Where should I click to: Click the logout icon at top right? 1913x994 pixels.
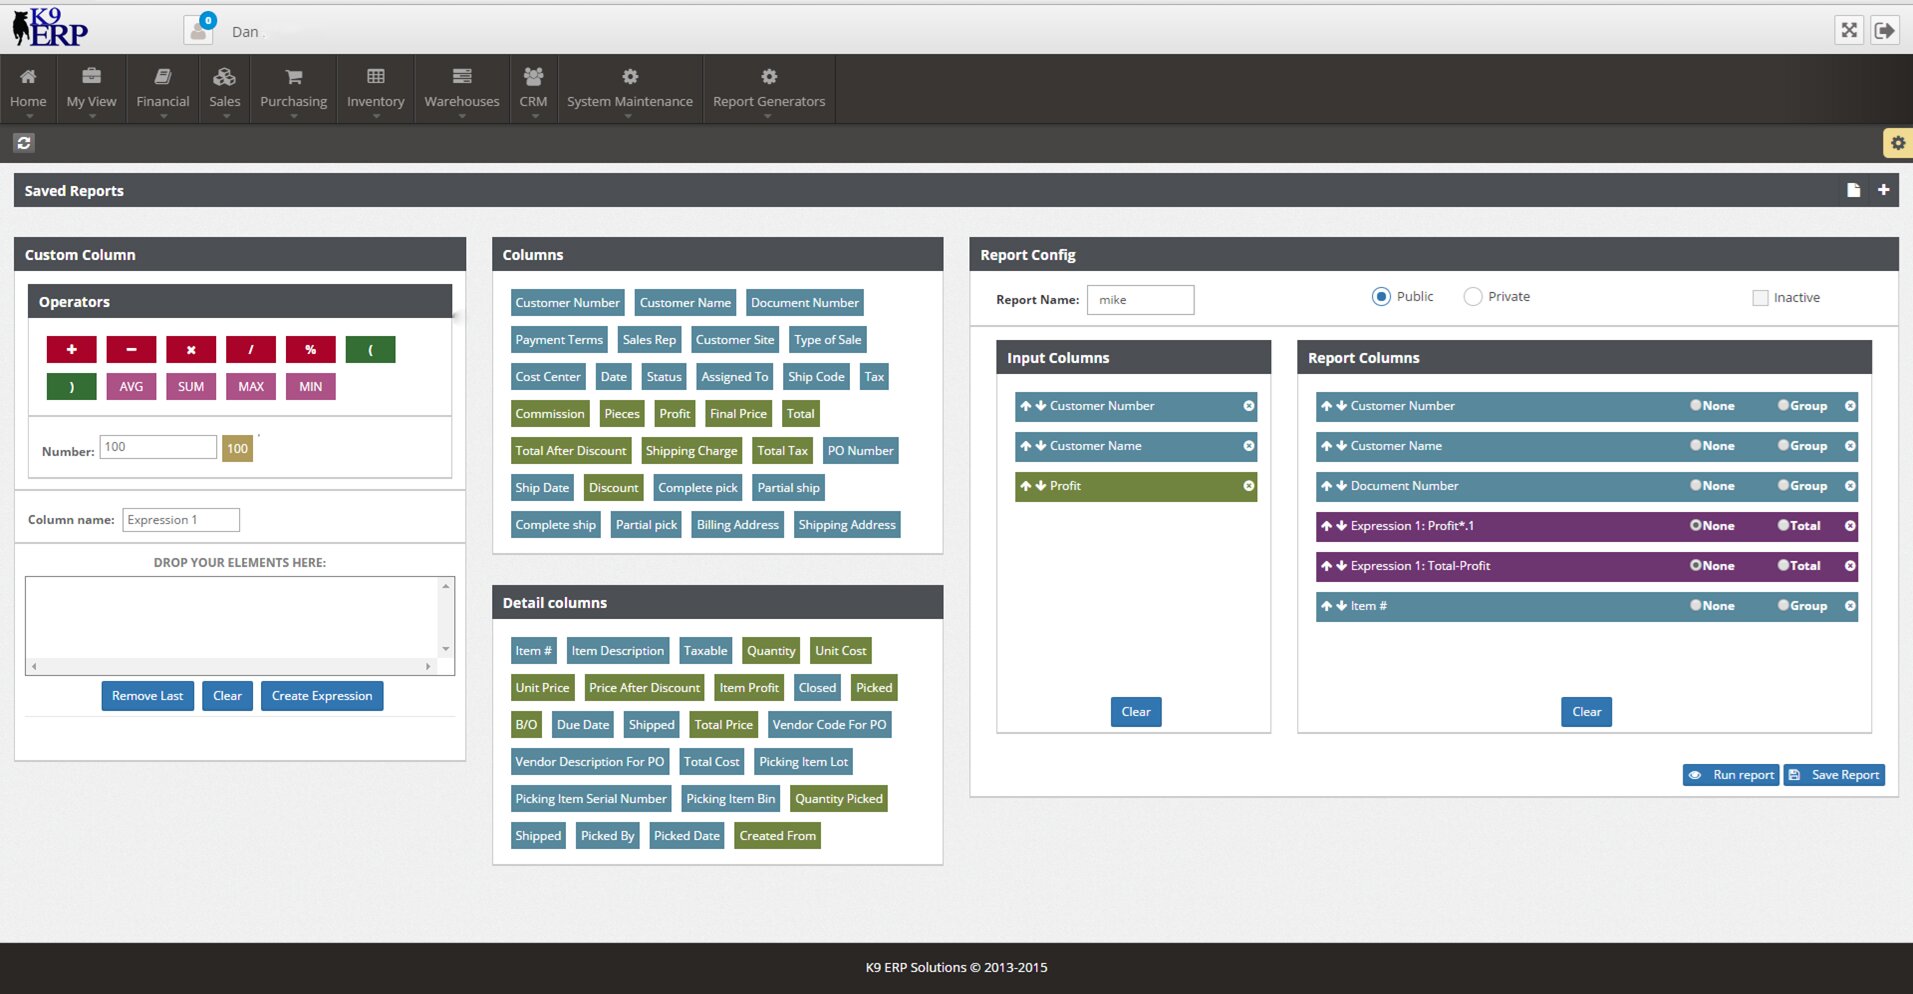click(x=1884, y=30)
